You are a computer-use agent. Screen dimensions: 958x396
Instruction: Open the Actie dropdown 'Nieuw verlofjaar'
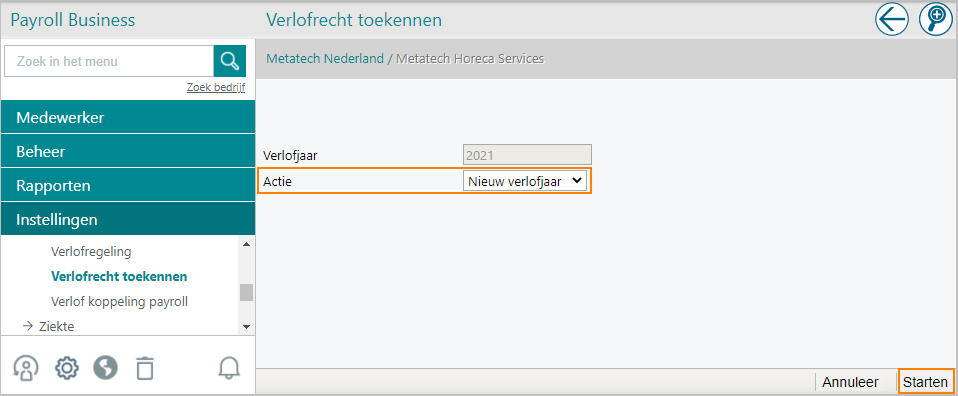click(x=525, y=181)
